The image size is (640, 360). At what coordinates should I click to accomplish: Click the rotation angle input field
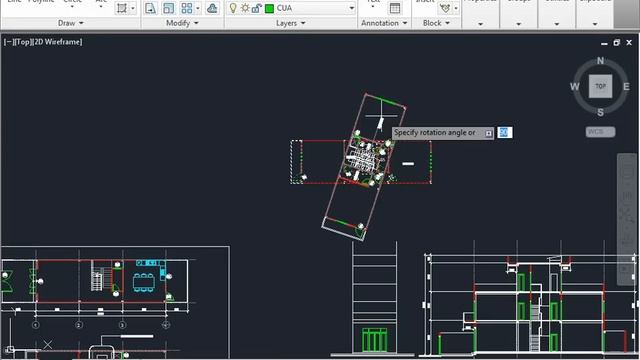click(505, 133)
